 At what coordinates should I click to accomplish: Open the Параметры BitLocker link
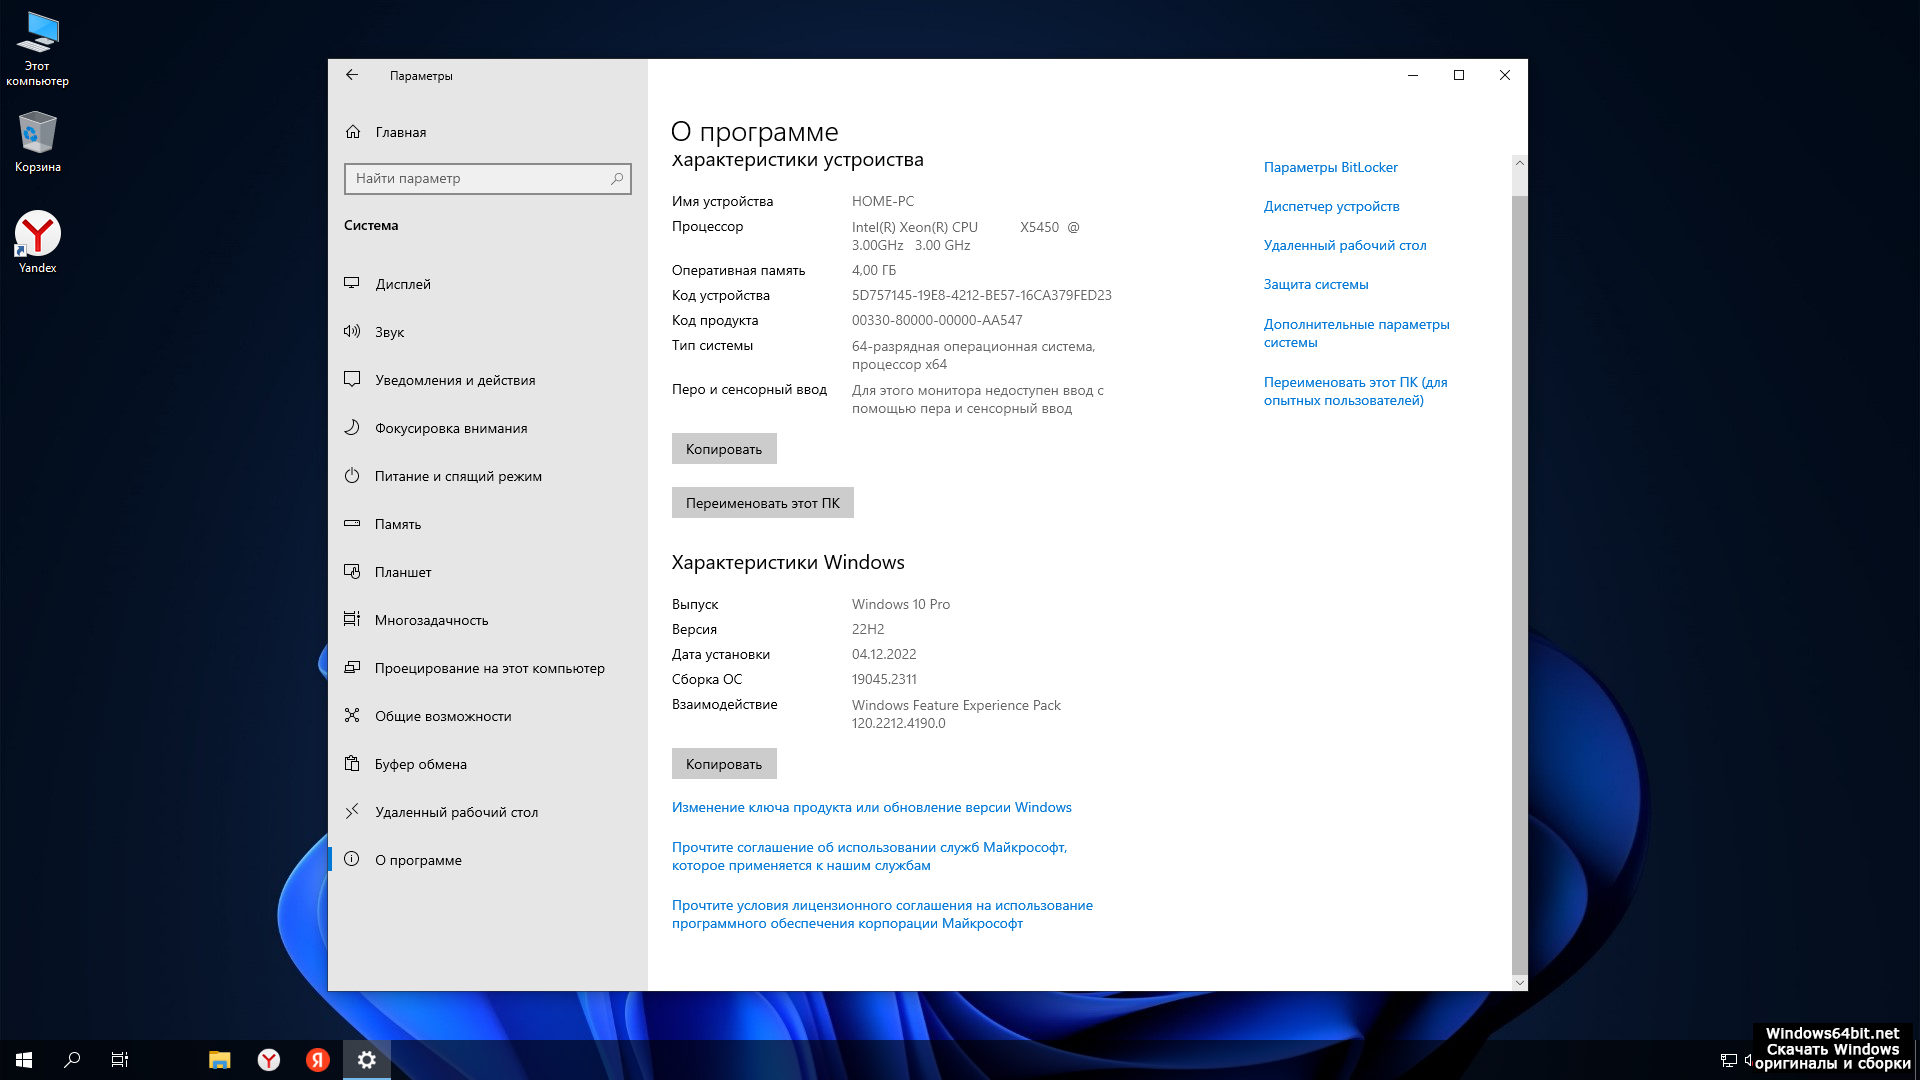tap(1330, 167)
